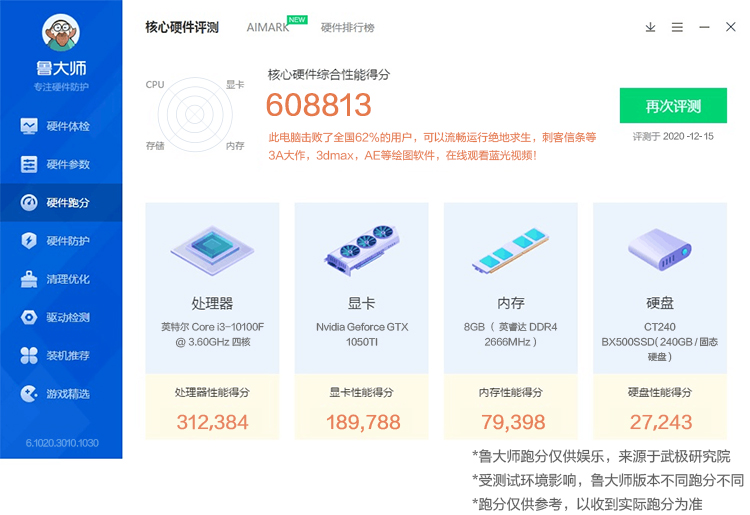750x515 pixels.
Task: Select 游戏精选 sidebar menu label
Action: click(x=68, y=394)
